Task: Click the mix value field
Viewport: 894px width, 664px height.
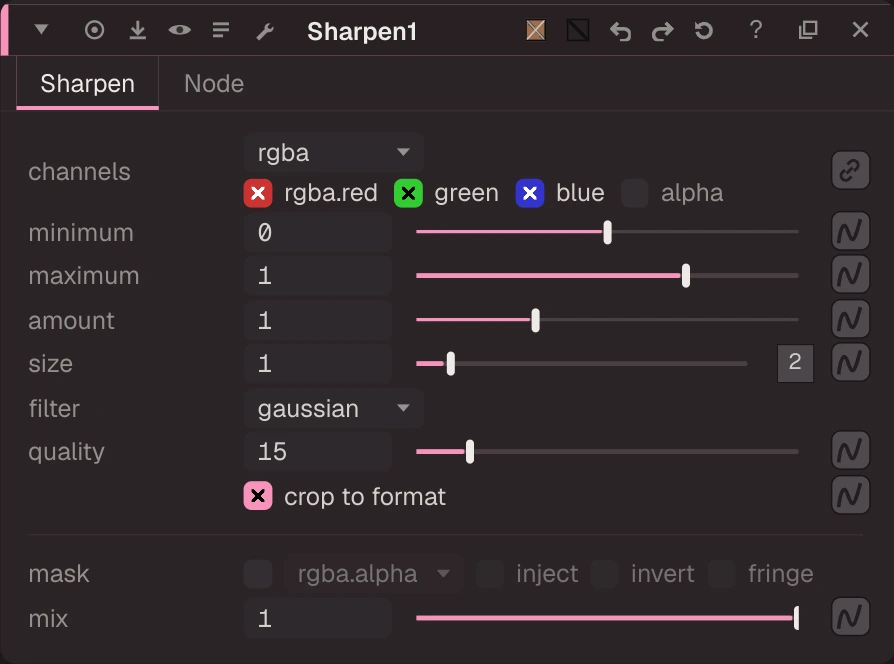Action: coord(318,618)
